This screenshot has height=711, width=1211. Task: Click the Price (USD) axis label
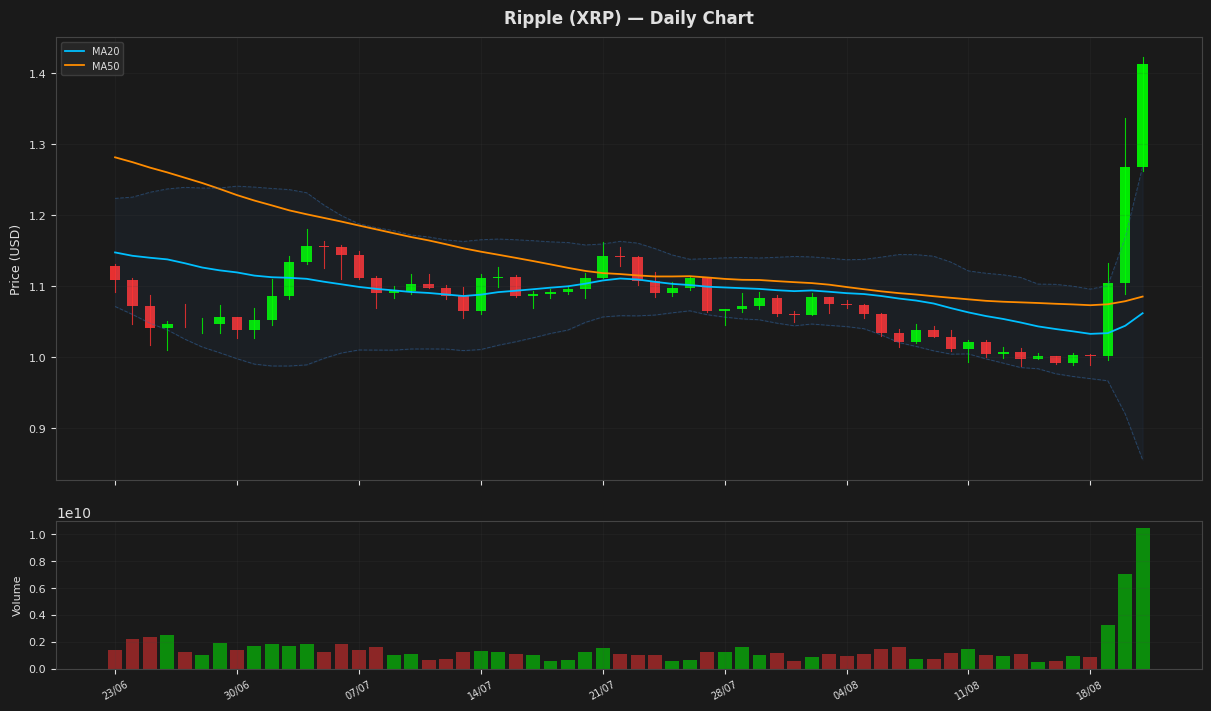tap(15, 259)
